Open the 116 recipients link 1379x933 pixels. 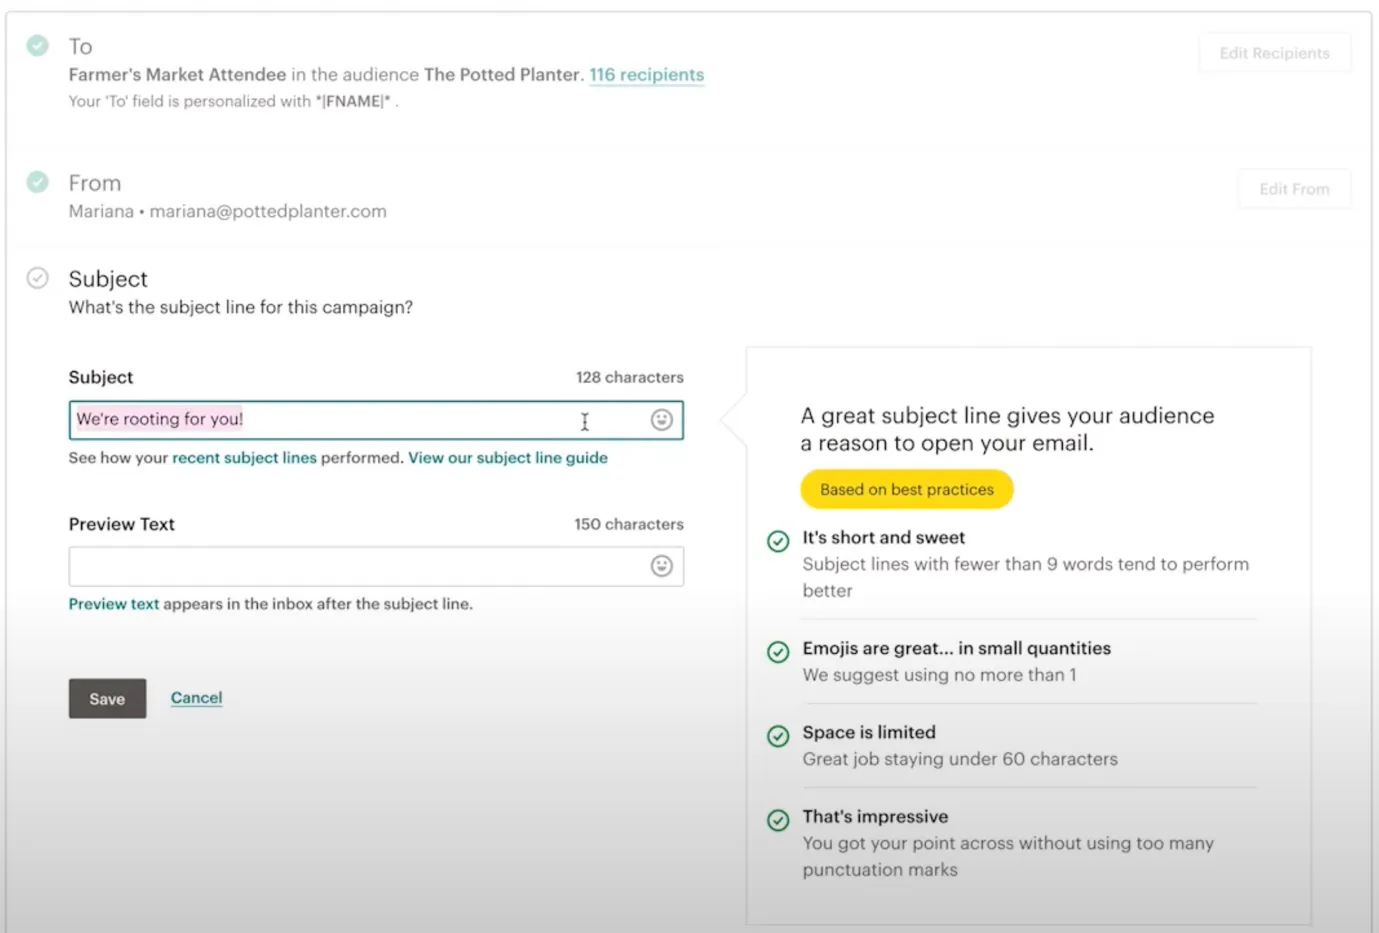[646, 75]
